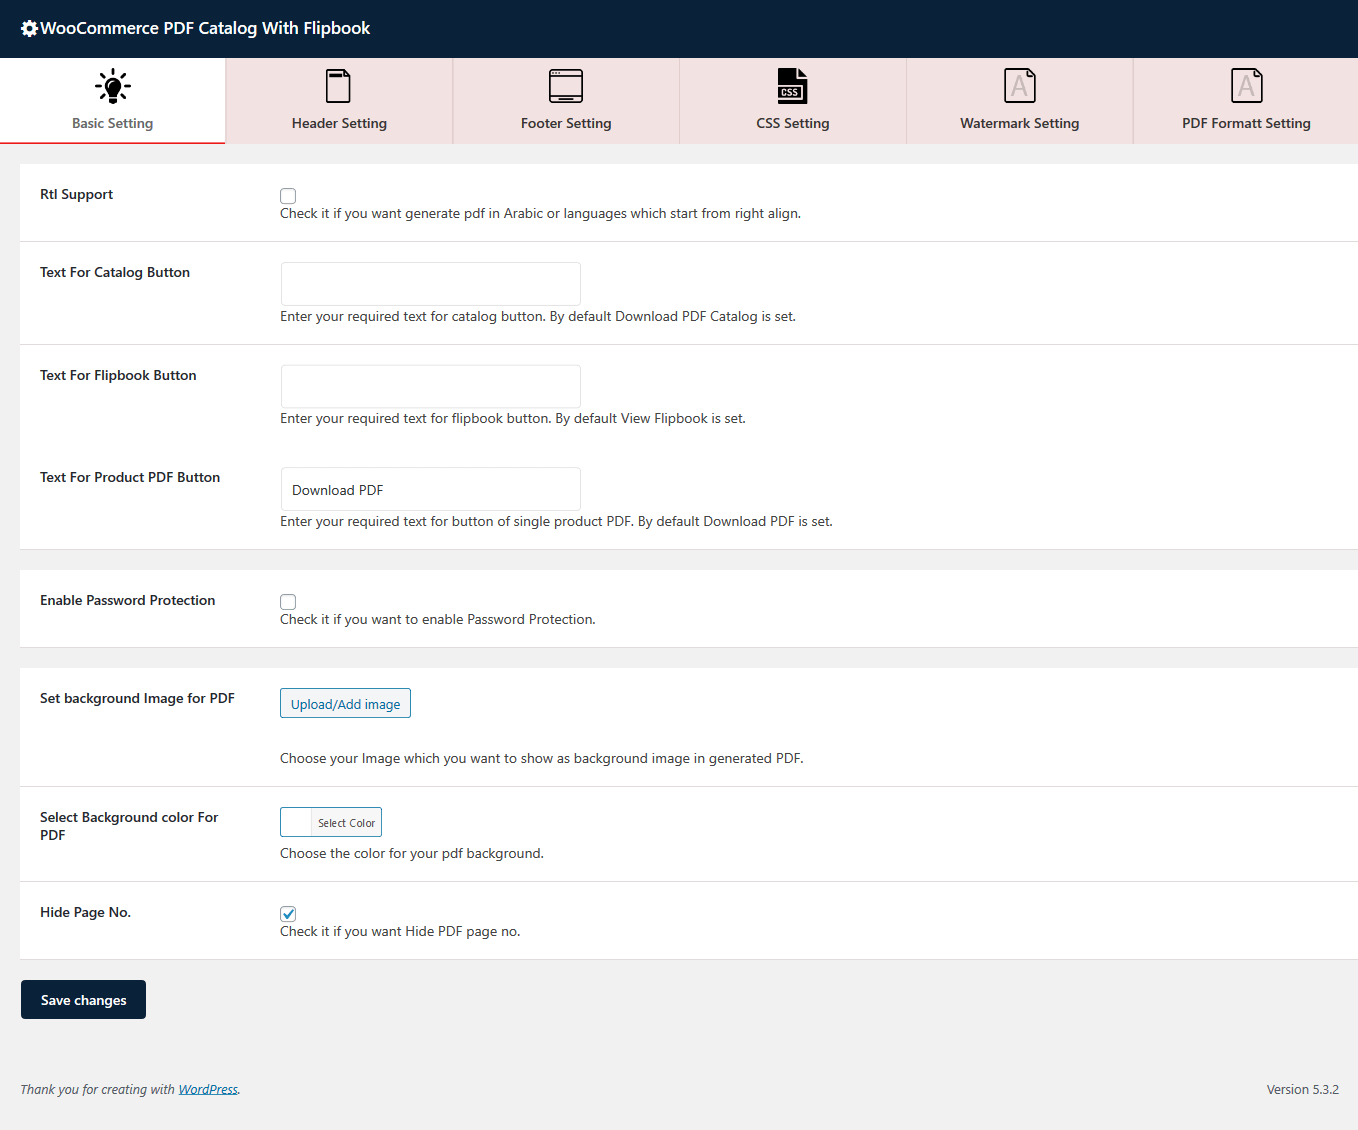The height and width of the screenshot is (1130, 1358).
Task: Click the Text For Catalog Button input field
Action: 431,284
